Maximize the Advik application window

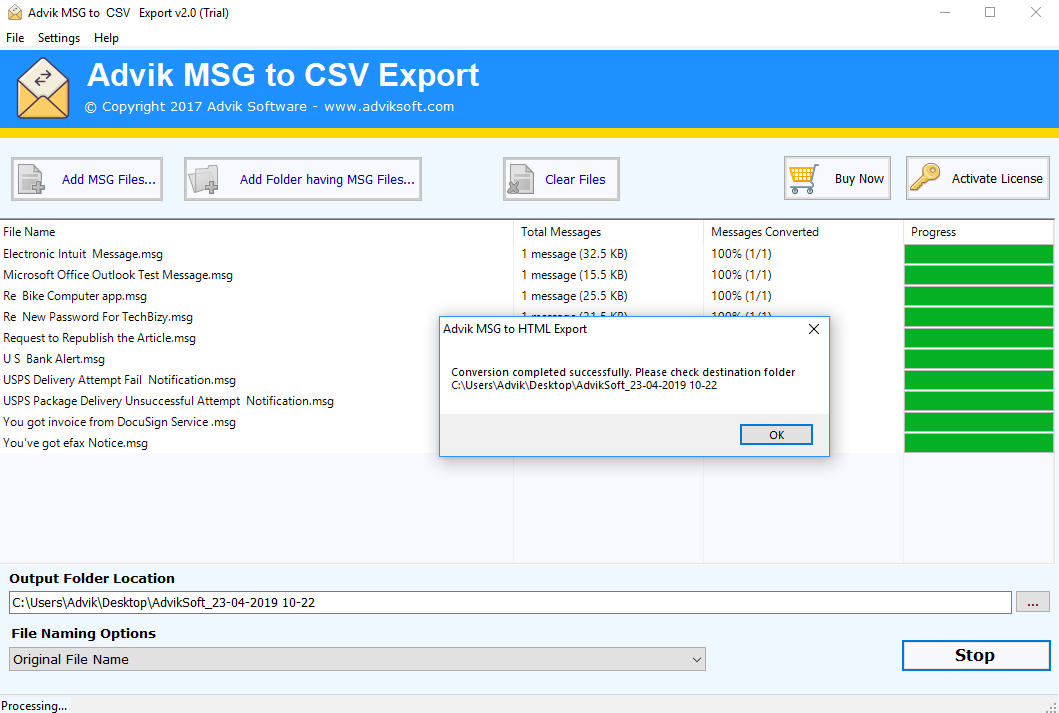tap(990, 13)
